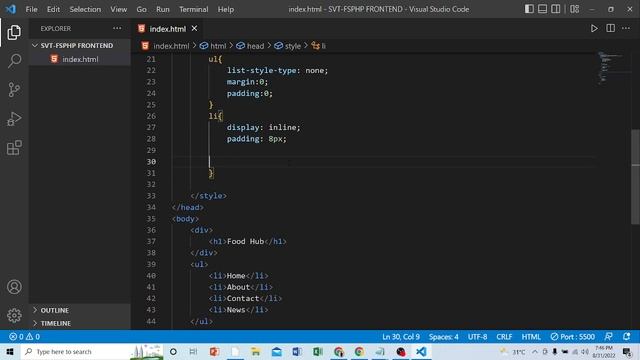This screenshot has width=640, height=360.
Task: Open the feedback icon in status bar
Action: coord(608,337)
